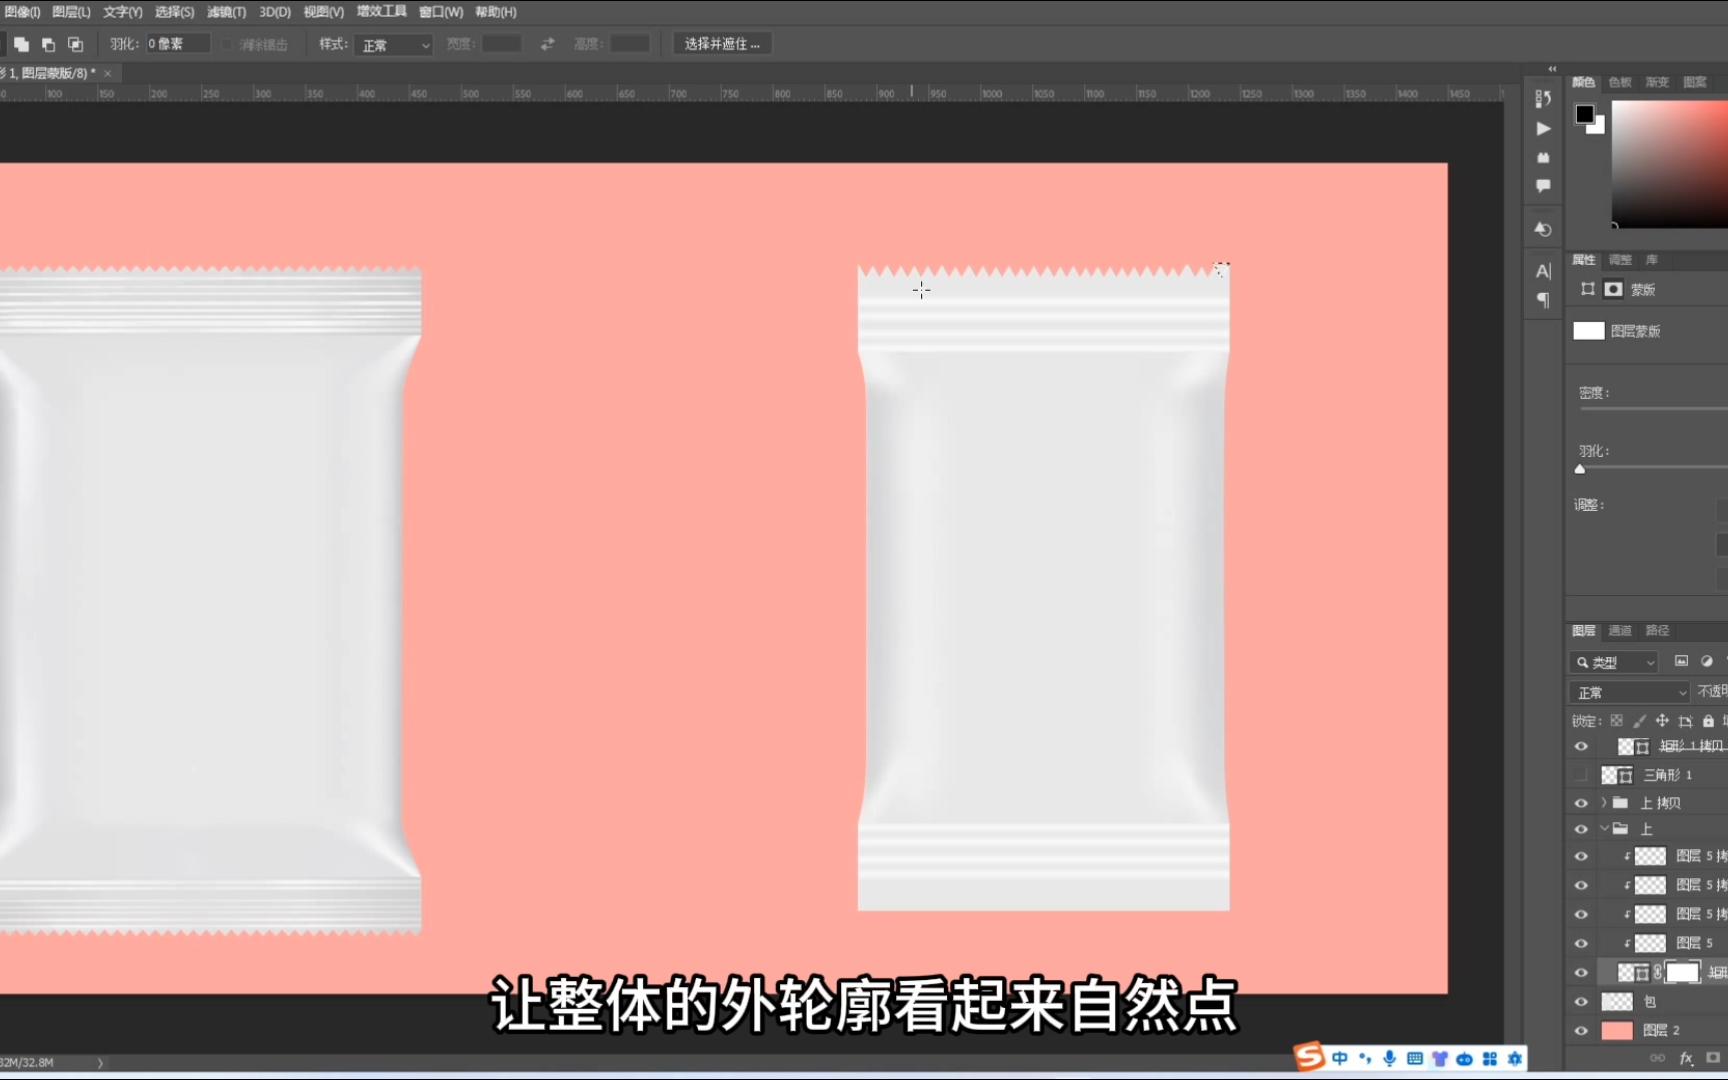Click the Actions play icon in the sidebar
This screenshot has width=1728, height=1080.
click(x=1543, y=128)
